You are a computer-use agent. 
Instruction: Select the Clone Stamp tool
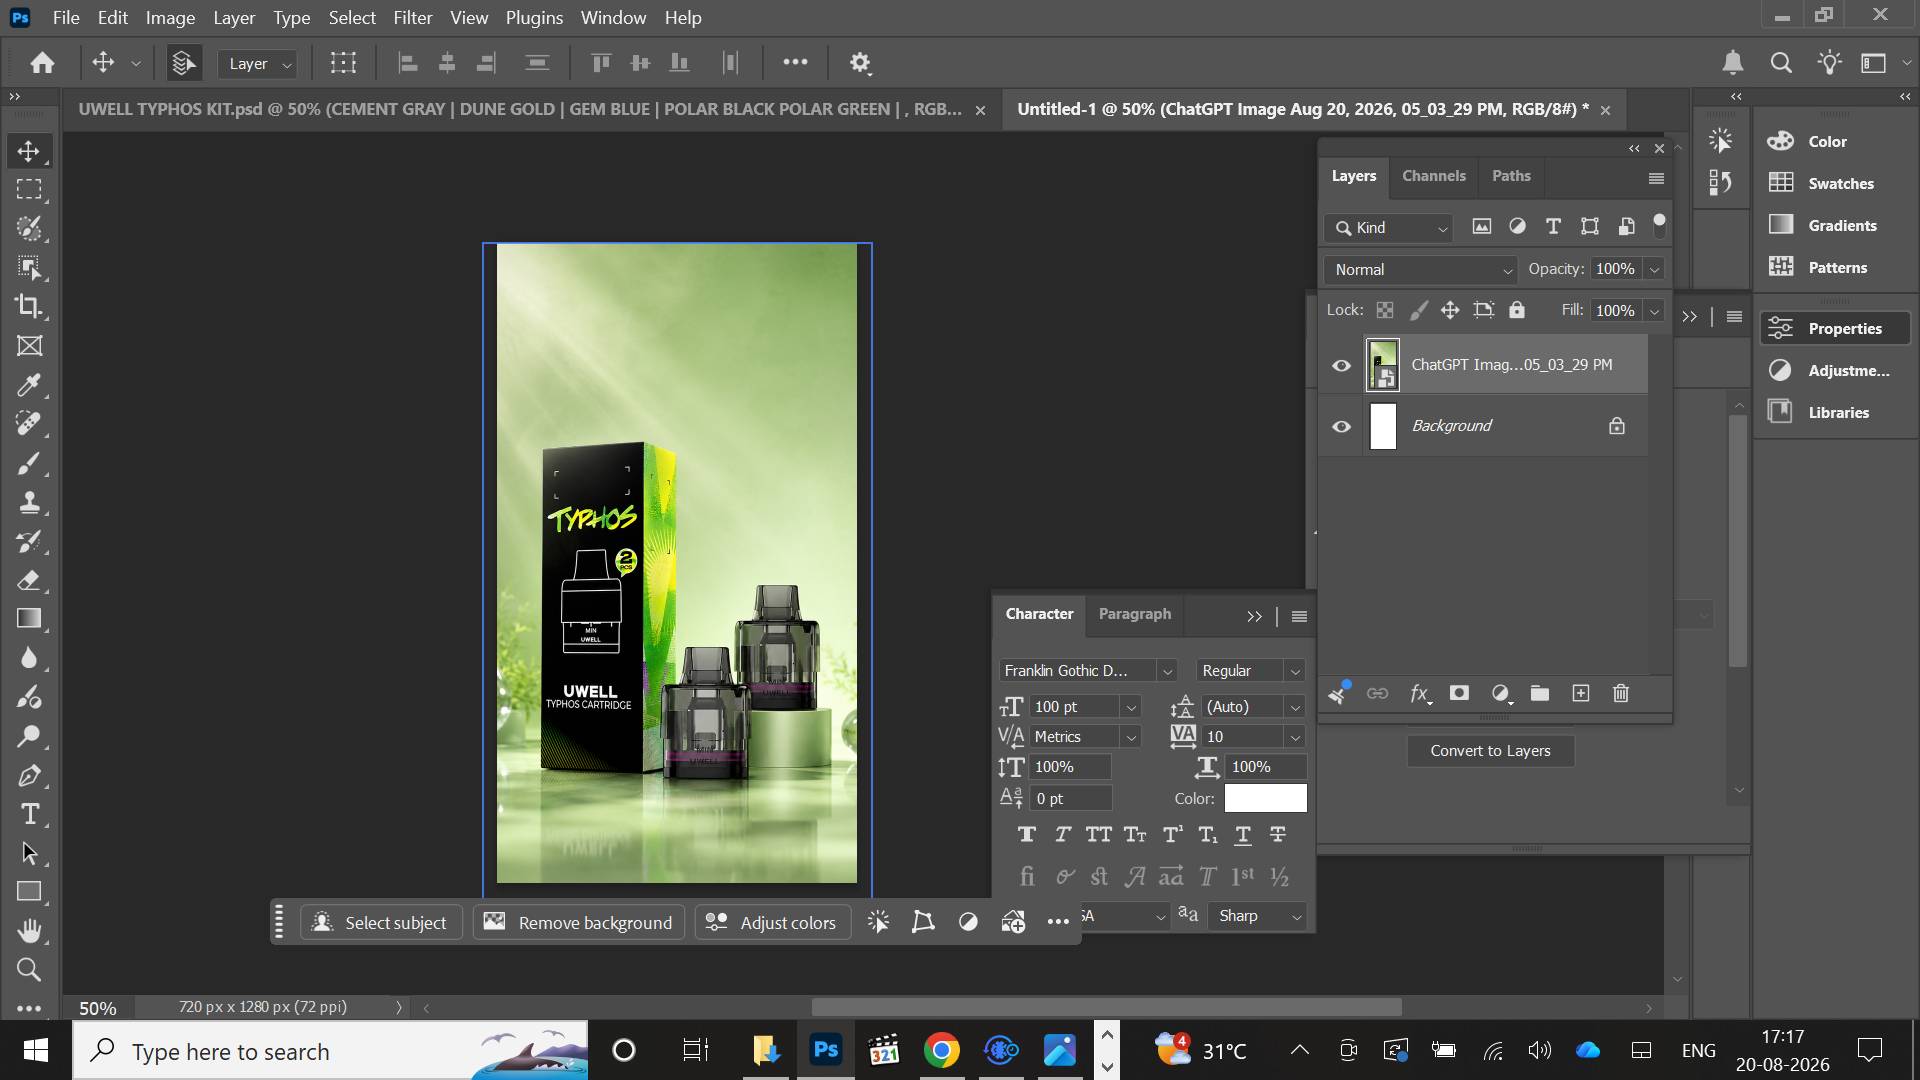click(29, 502)
